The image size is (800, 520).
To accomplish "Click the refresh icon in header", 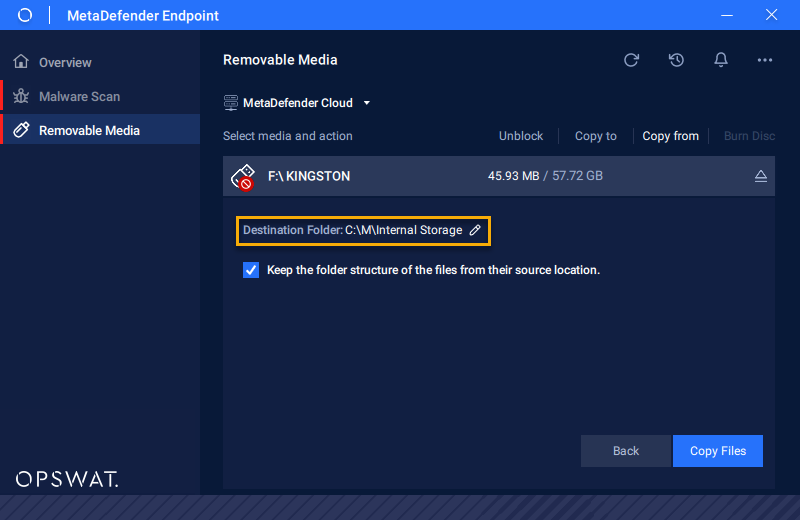I will click(631, 60).
